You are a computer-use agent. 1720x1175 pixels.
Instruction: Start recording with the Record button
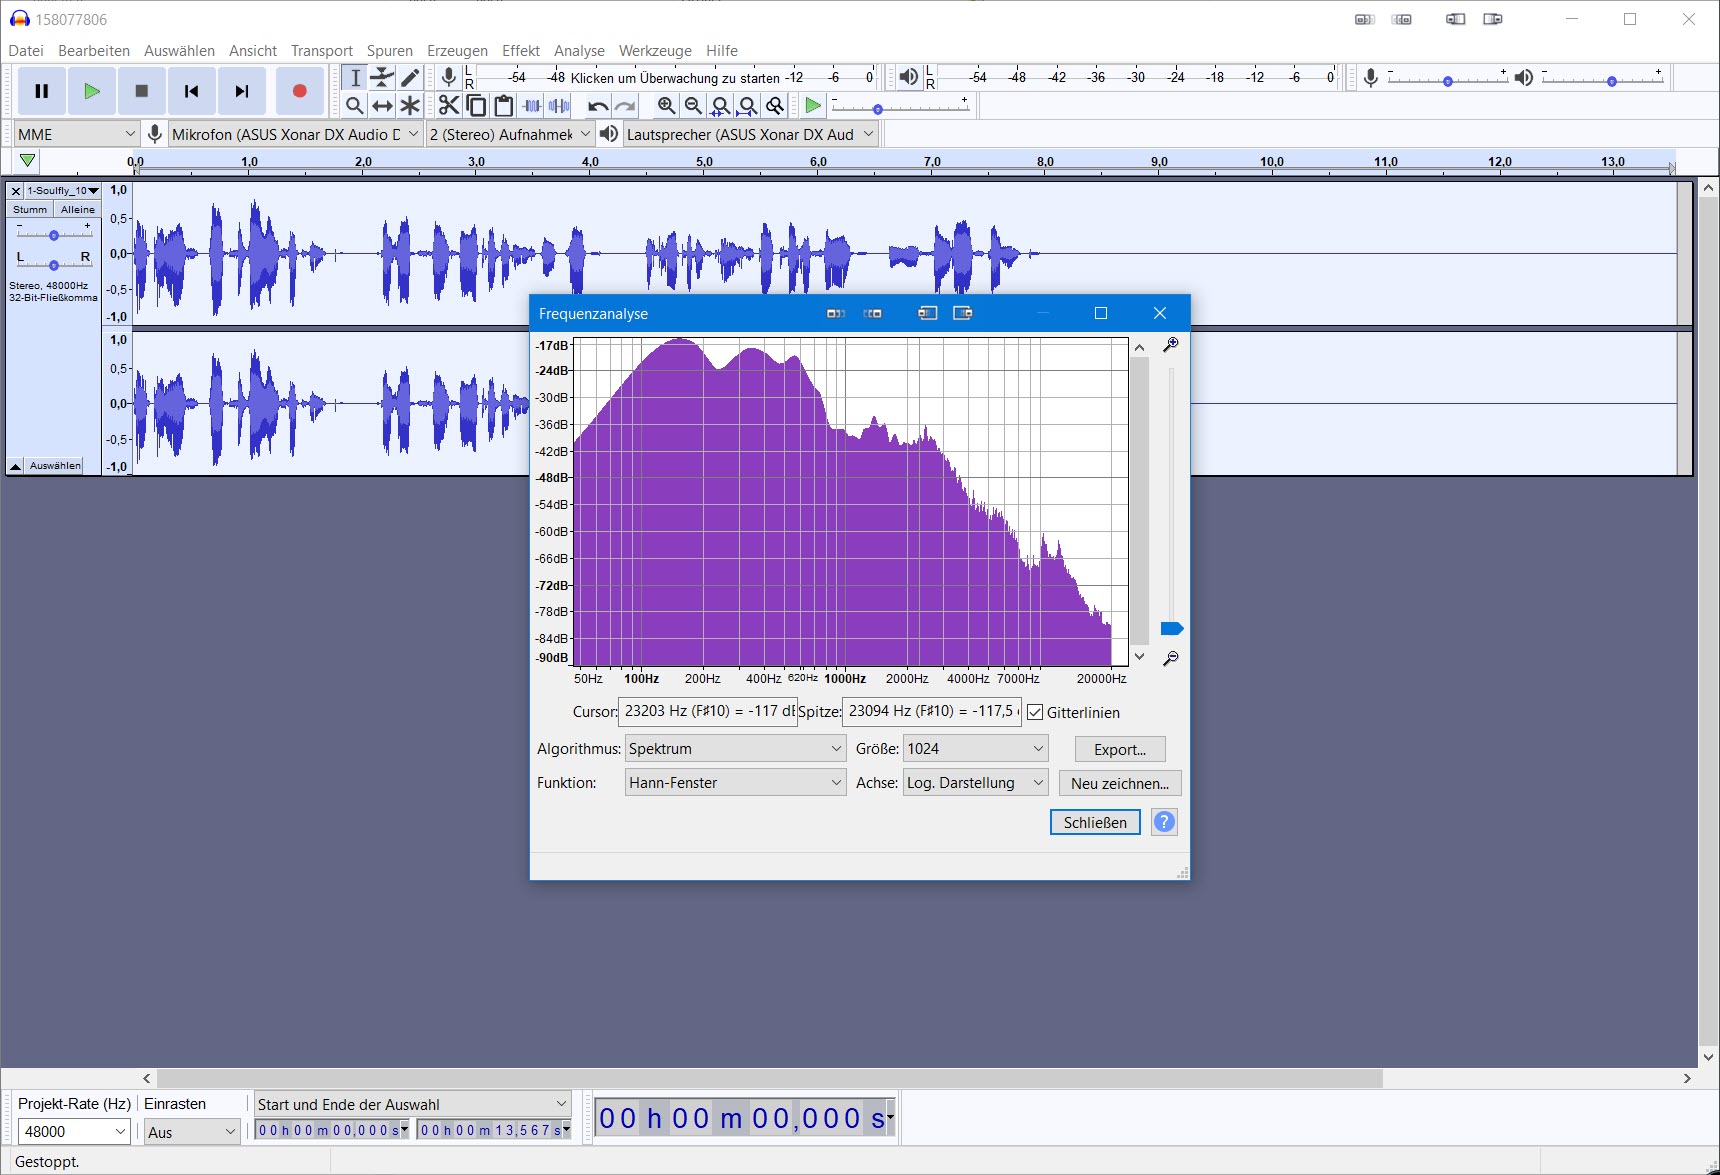(299, 91)
